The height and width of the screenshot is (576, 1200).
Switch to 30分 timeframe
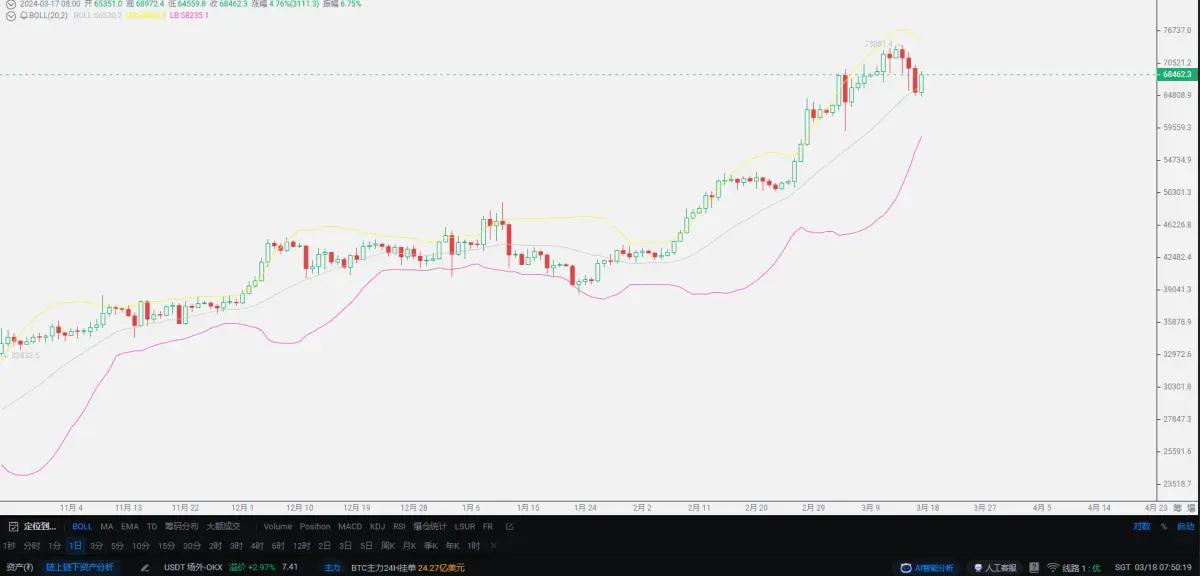(x=192, y=546)
